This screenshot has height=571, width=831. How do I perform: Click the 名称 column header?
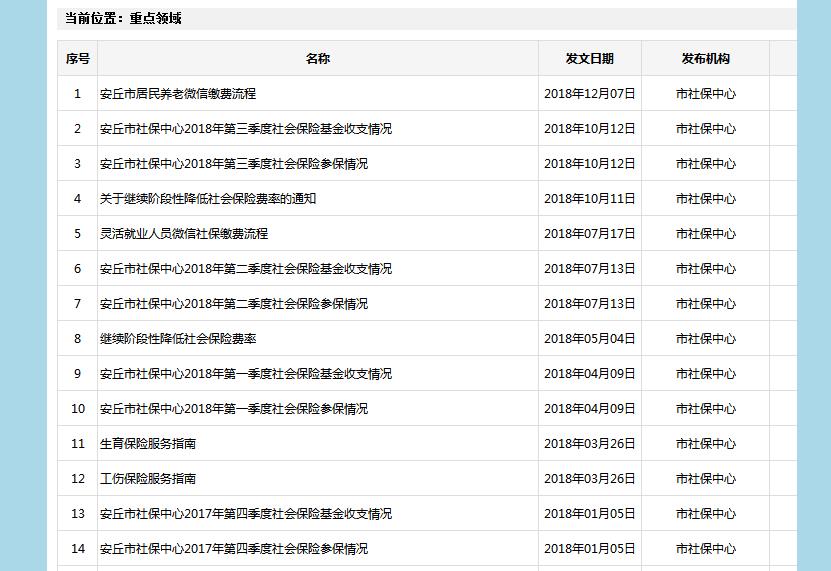coord(318,58)
